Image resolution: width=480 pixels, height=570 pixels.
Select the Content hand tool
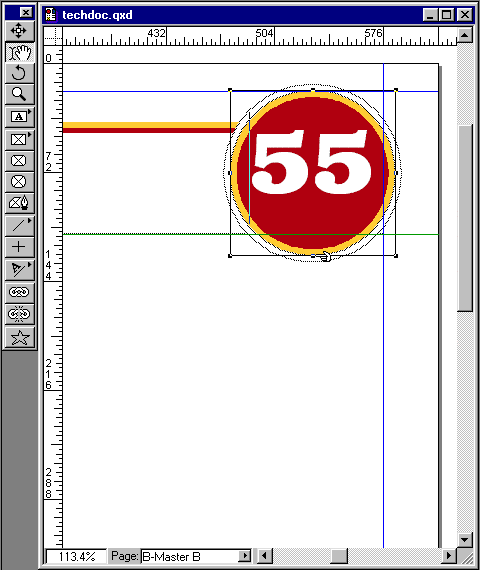point(20,52)
